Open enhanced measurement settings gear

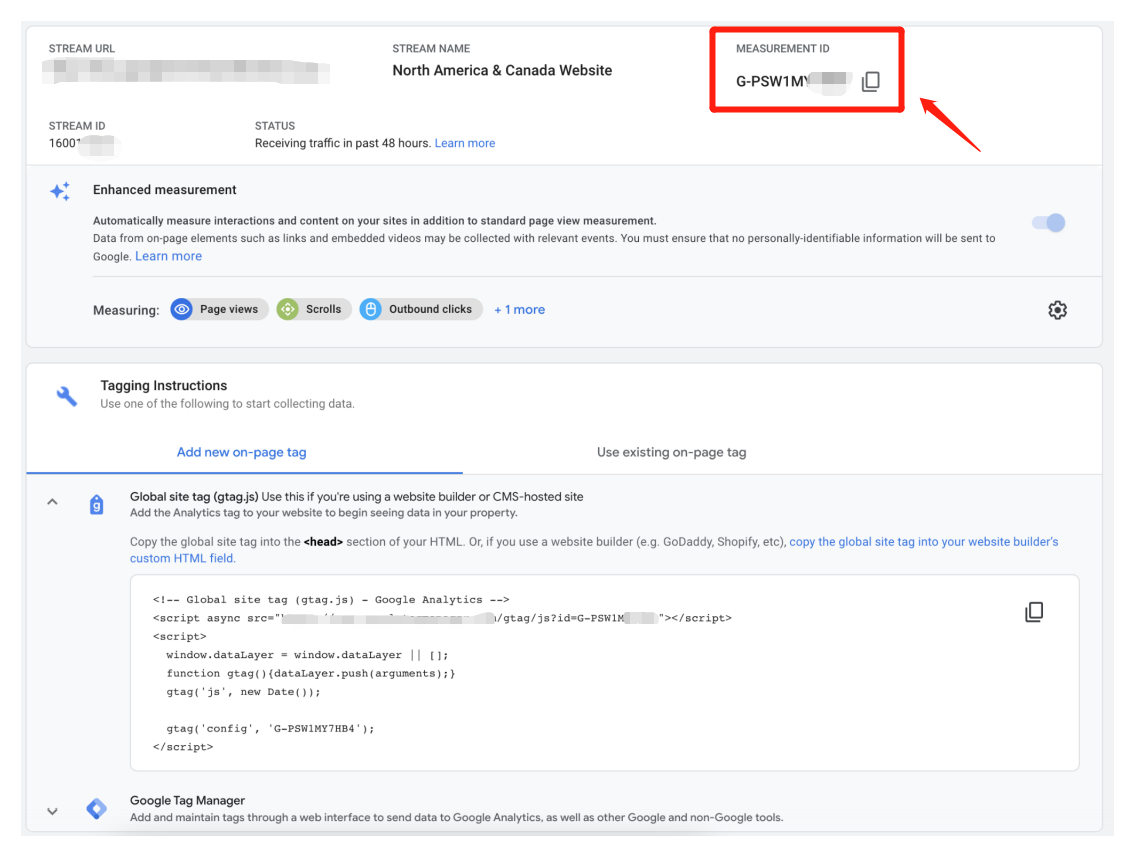pyautogui.click(x=1057, y=310)
